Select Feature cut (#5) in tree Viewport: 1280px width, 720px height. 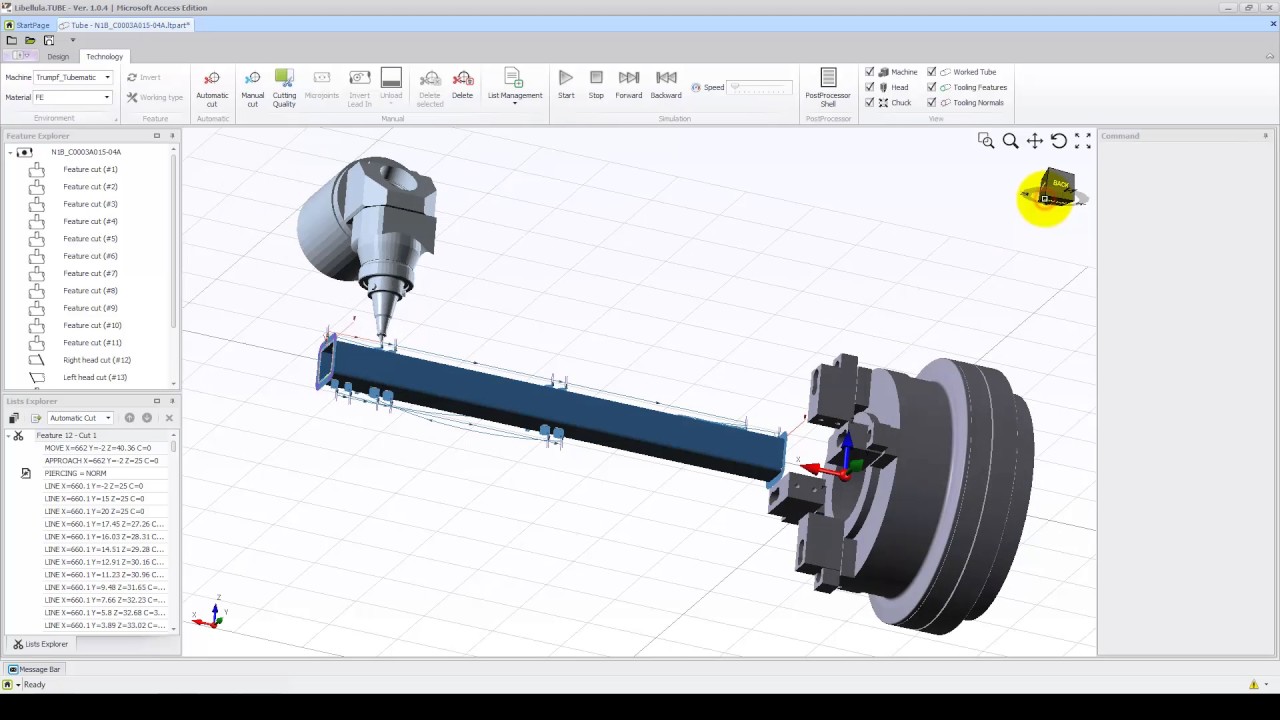coord(90,239)
